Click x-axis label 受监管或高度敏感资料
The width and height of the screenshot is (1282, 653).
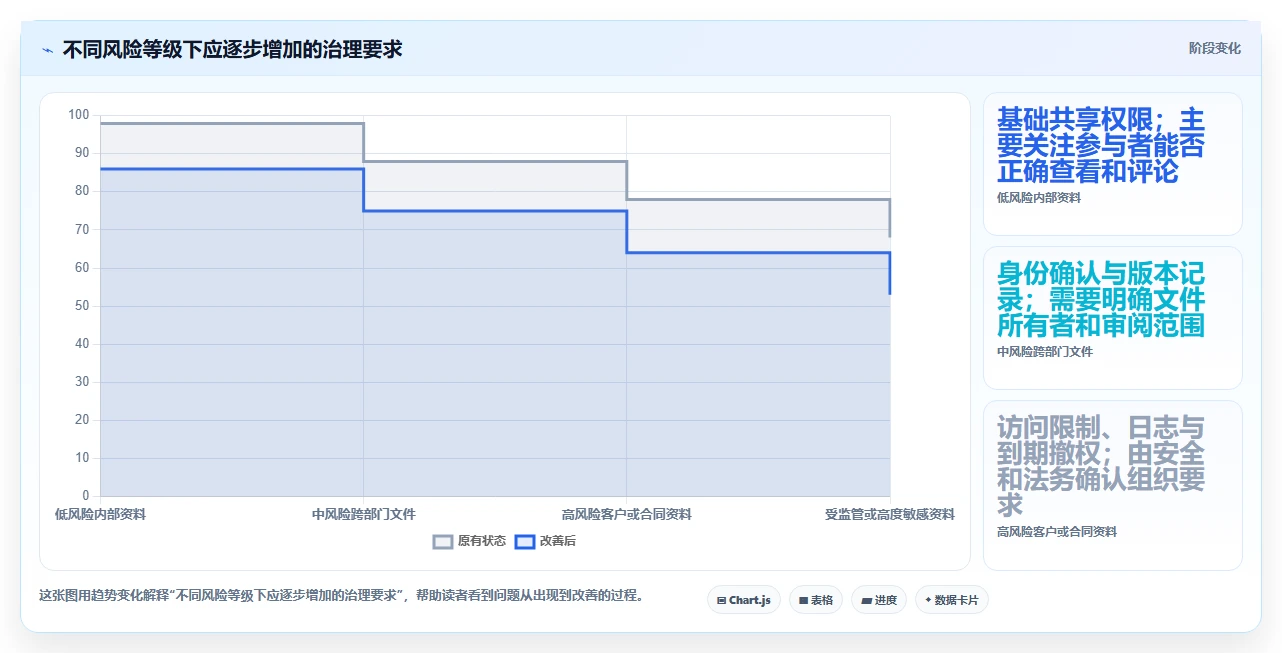coord(890,514)
